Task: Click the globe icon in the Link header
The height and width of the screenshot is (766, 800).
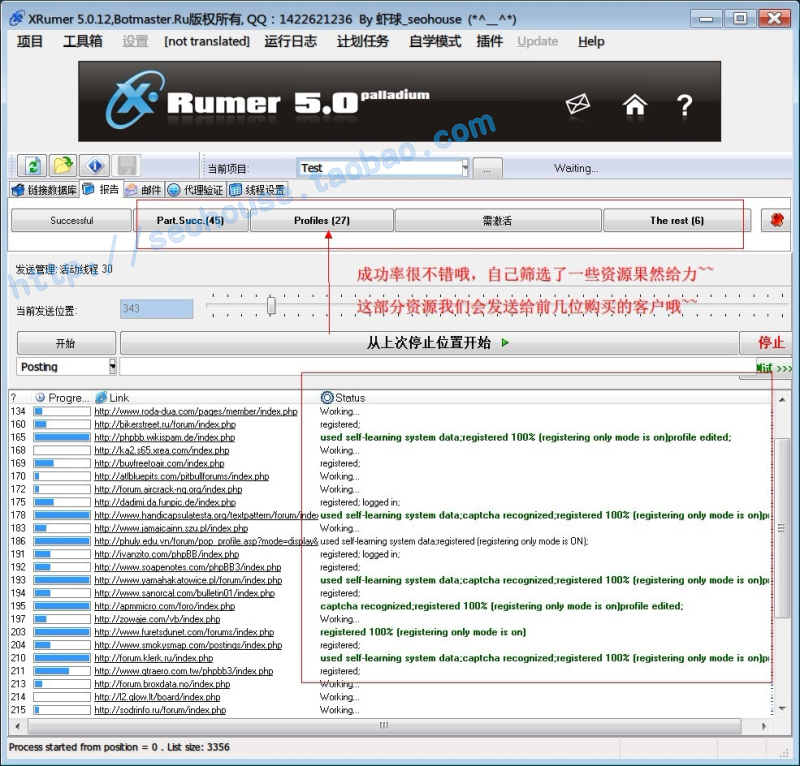Action: [x=101, y=398]
